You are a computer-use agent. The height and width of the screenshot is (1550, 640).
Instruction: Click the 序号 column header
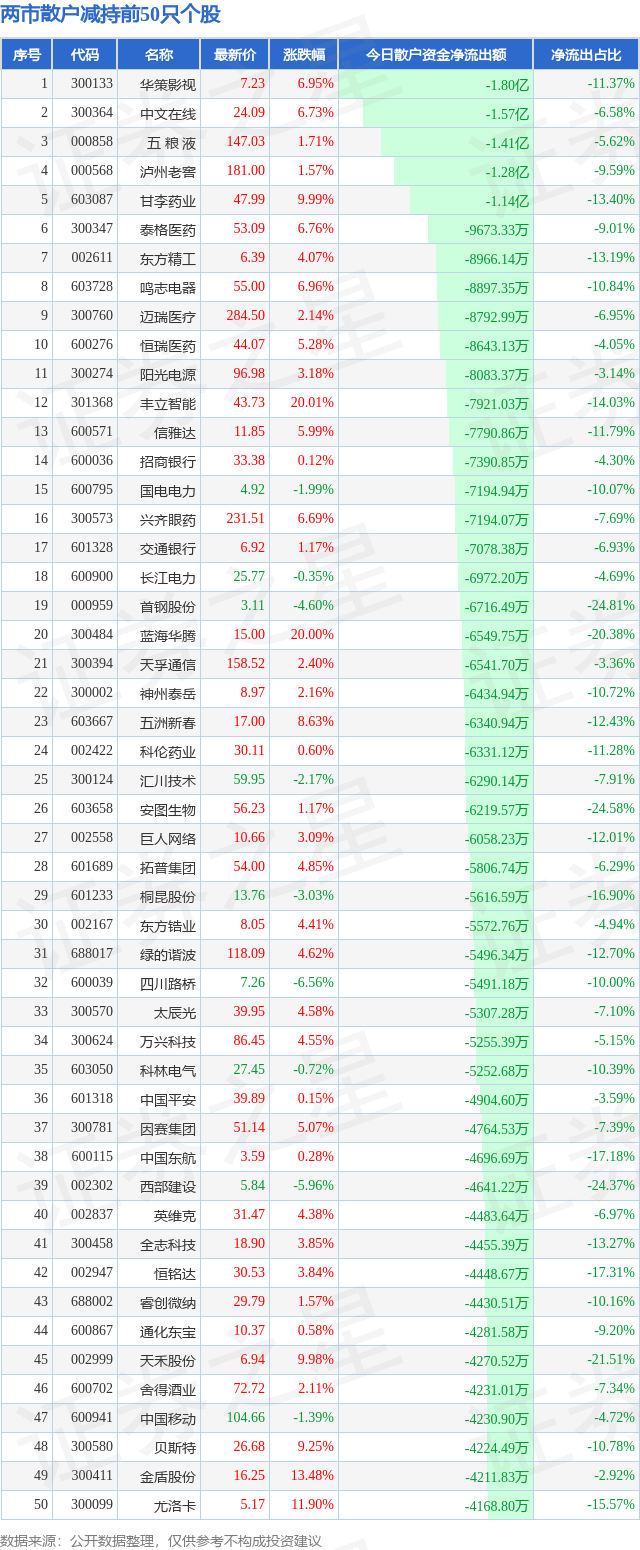coord(26,55)
